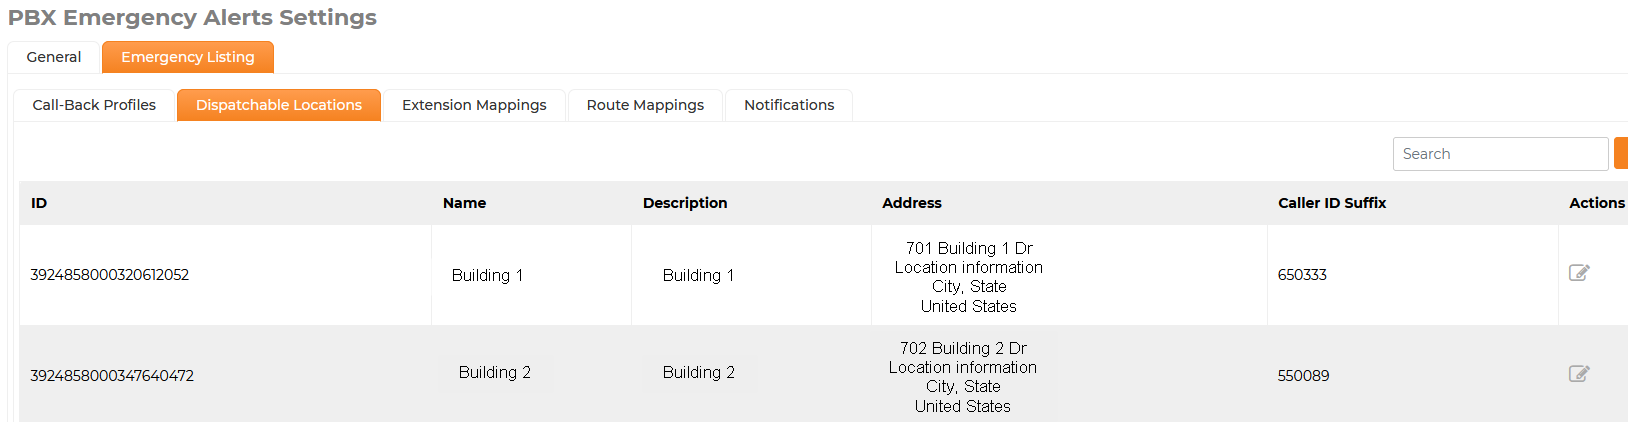Sort by the Name column header
1628x422 pixels.
(464, 203)
